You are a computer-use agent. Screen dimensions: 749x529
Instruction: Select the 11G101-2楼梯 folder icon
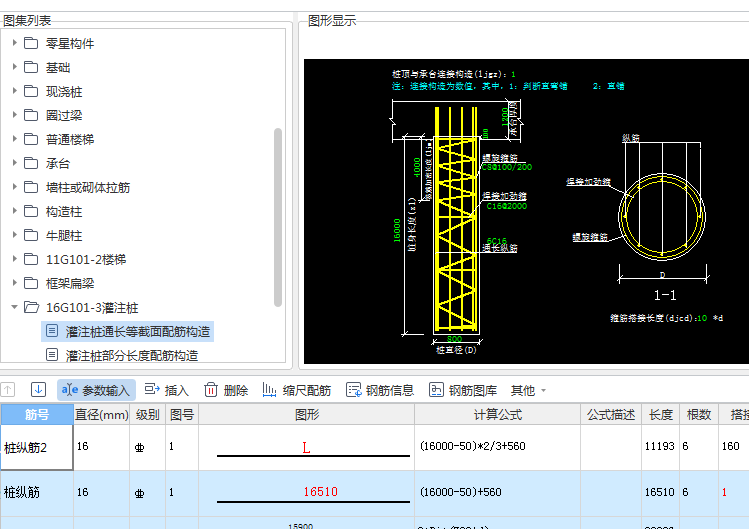[31, 259]
